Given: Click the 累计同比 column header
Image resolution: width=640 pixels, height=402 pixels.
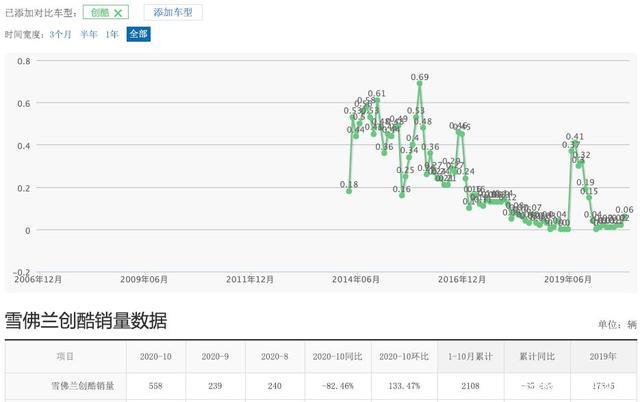Looking at the screenshot, I should click(x=537, y=357).
